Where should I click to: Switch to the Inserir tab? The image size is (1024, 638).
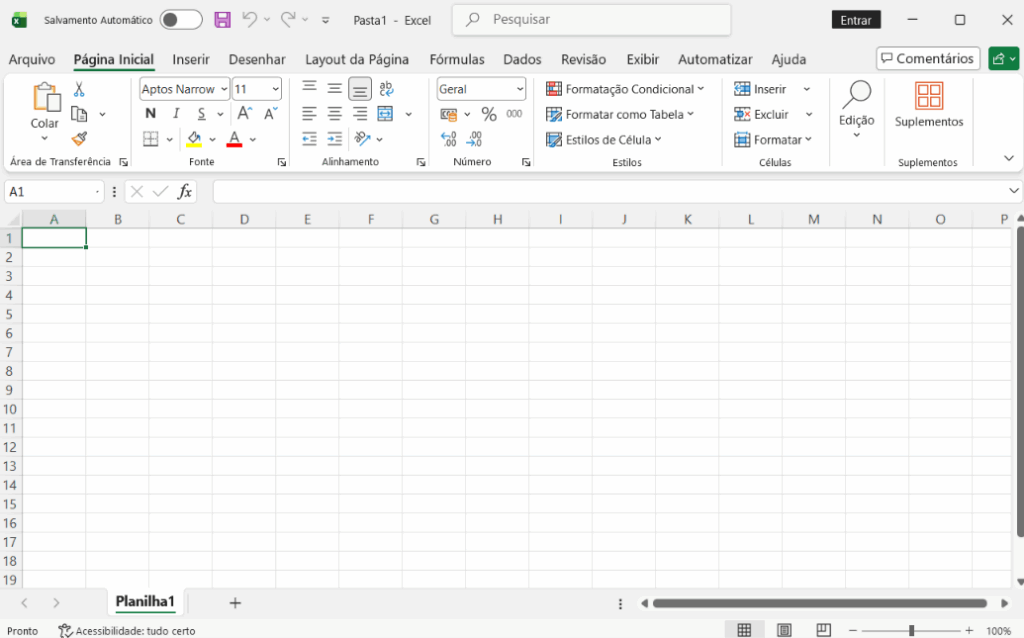[191, 59]
